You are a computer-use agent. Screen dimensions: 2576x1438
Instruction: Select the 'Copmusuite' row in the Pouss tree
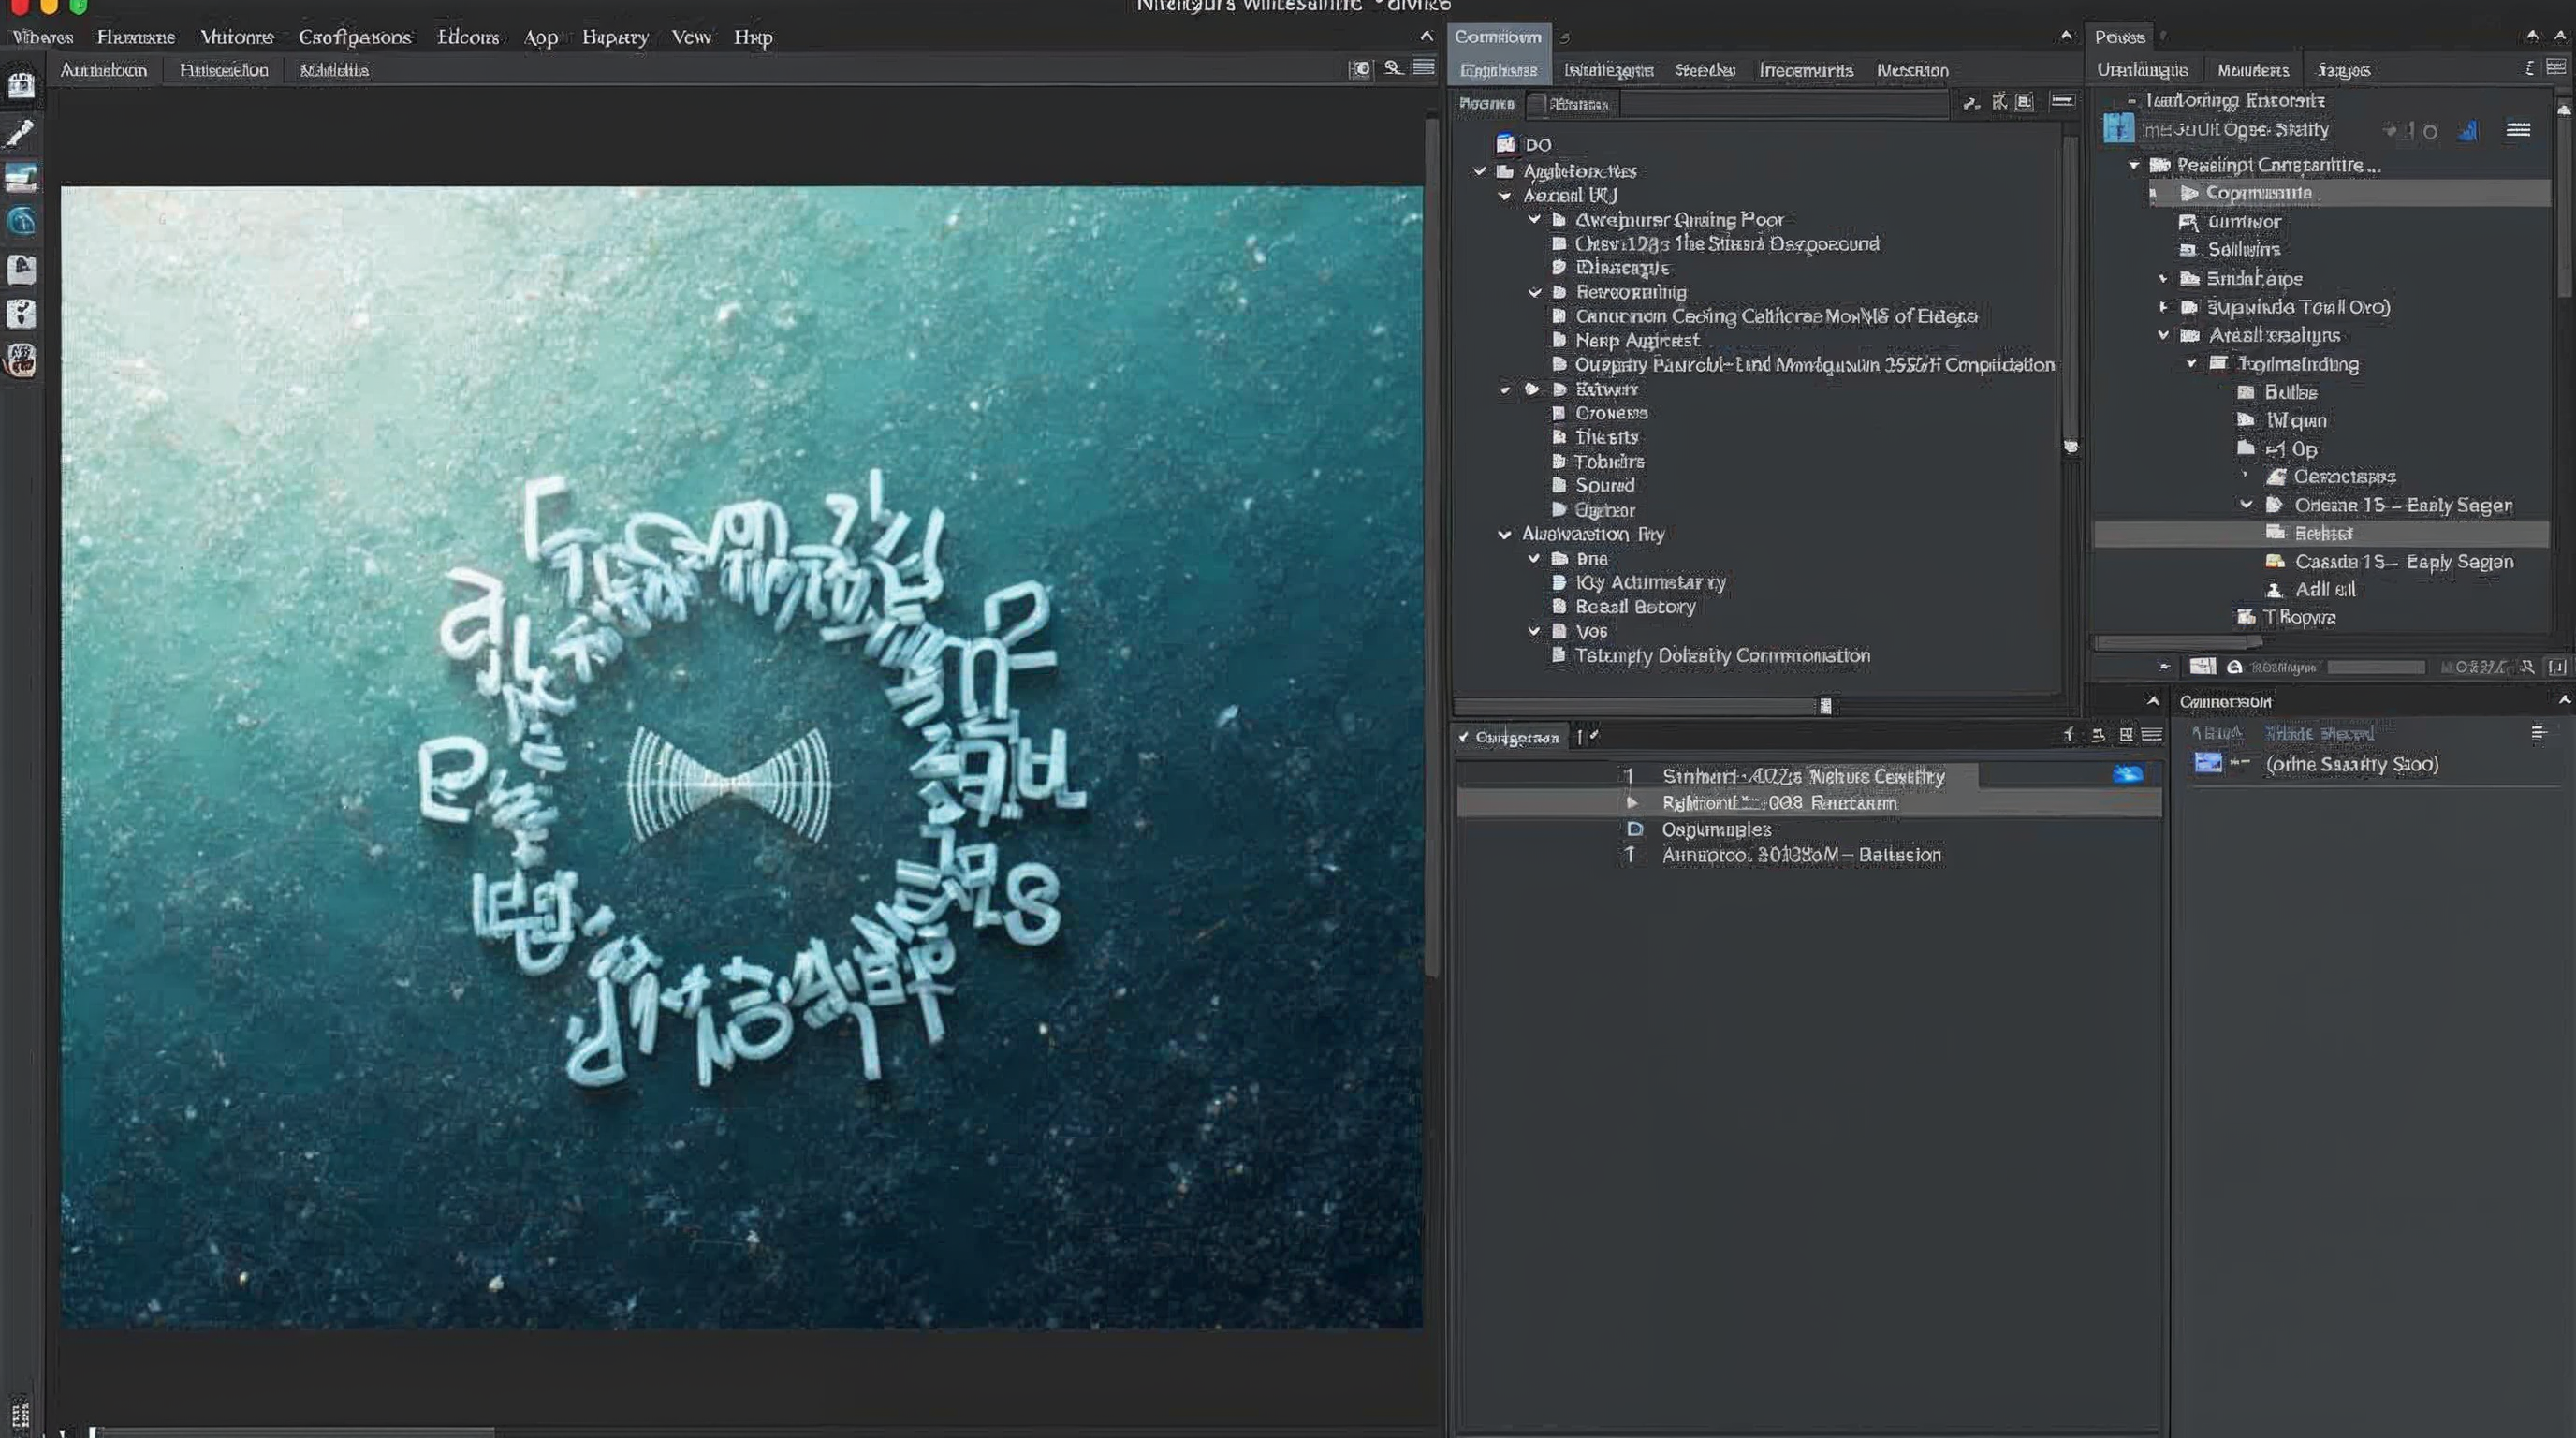tap(2350, 193)
